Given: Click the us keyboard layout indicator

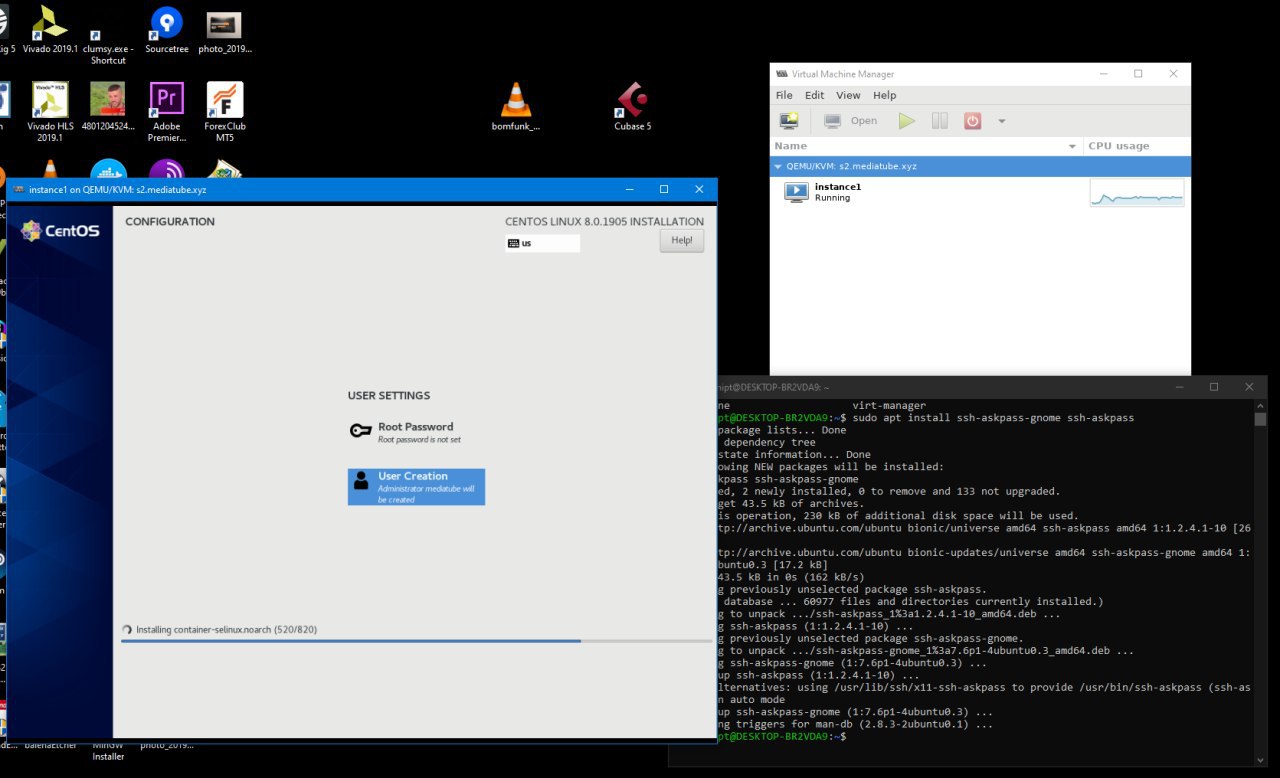Looking at the screenshot, I should point(542,243).
